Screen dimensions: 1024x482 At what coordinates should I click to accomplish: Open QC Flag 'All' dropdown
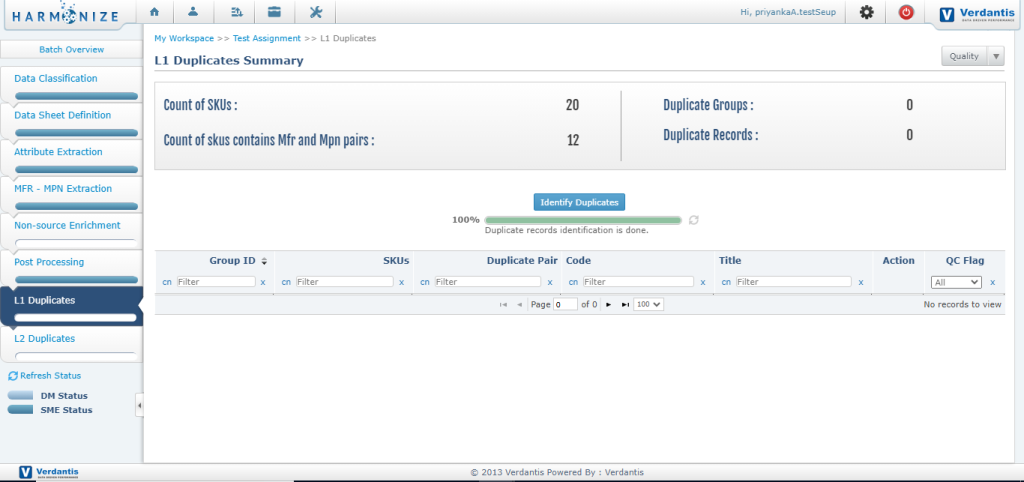pos(956,282)
